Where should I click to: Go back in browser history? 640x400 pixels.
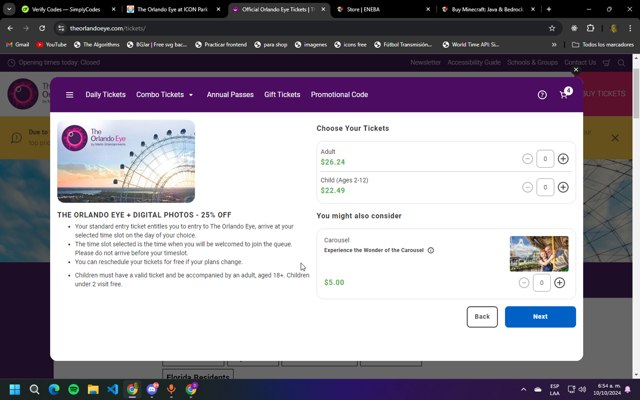[10, 28]
